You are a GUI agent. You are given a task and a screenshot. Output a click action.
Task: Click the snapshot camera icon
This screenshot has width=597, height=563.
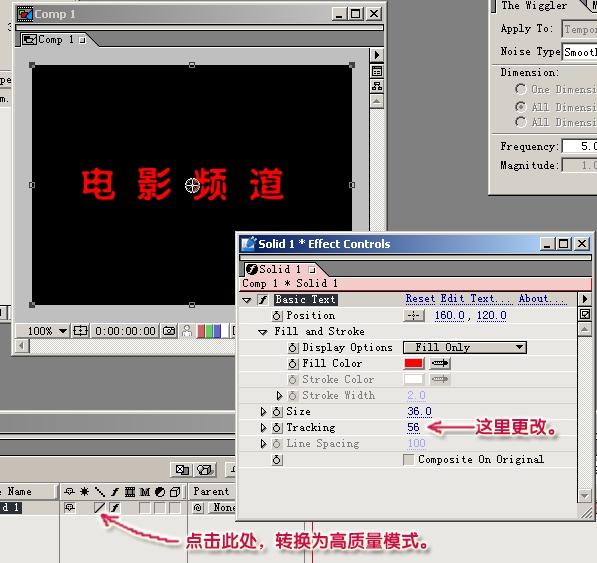169,331
